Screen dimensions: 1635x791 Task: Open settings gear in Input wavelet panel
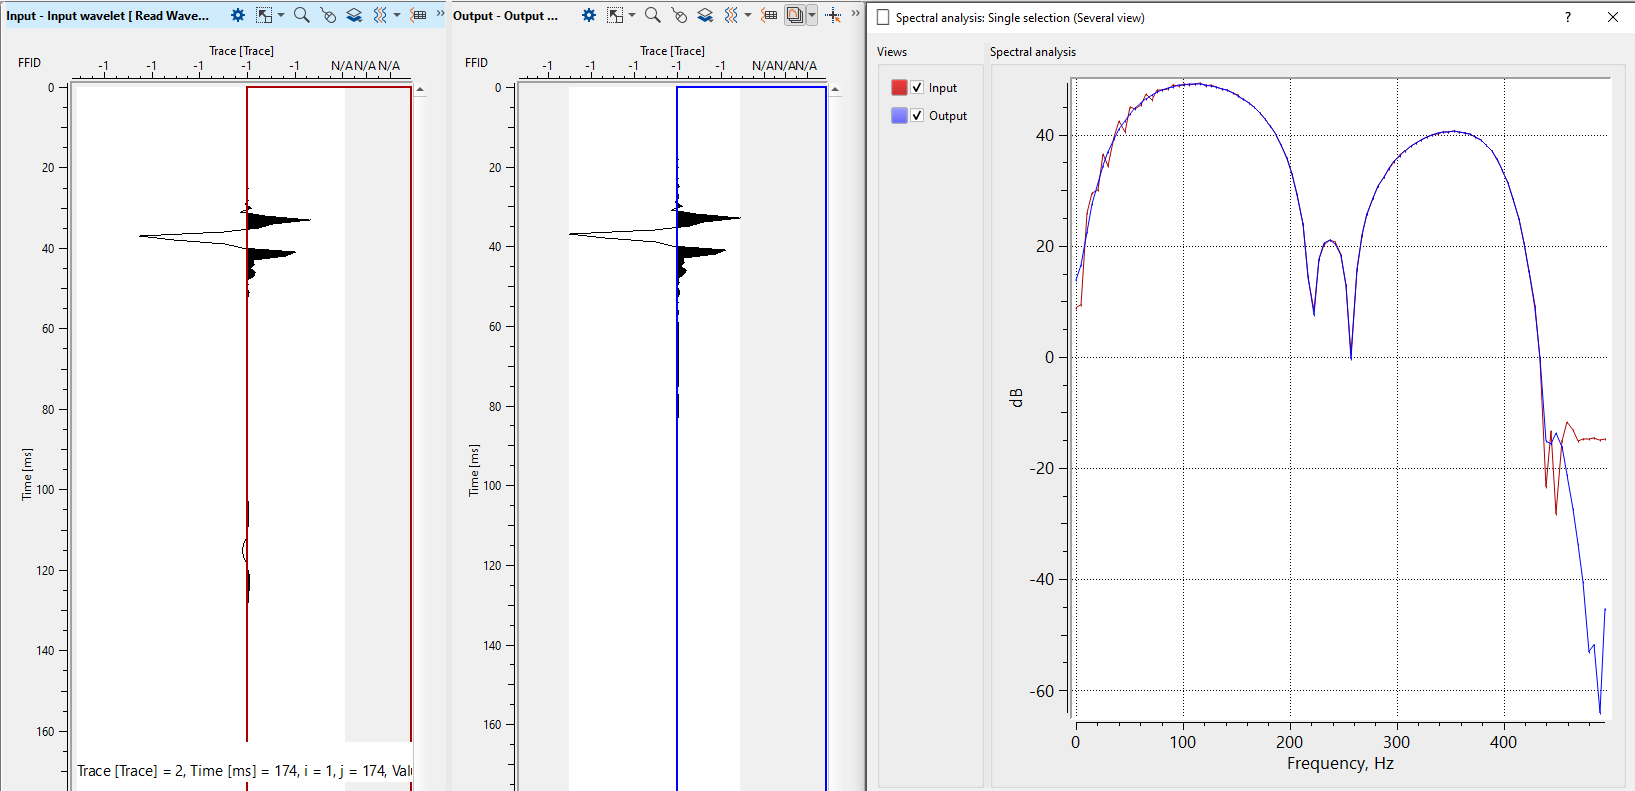[x=237, y=15]
